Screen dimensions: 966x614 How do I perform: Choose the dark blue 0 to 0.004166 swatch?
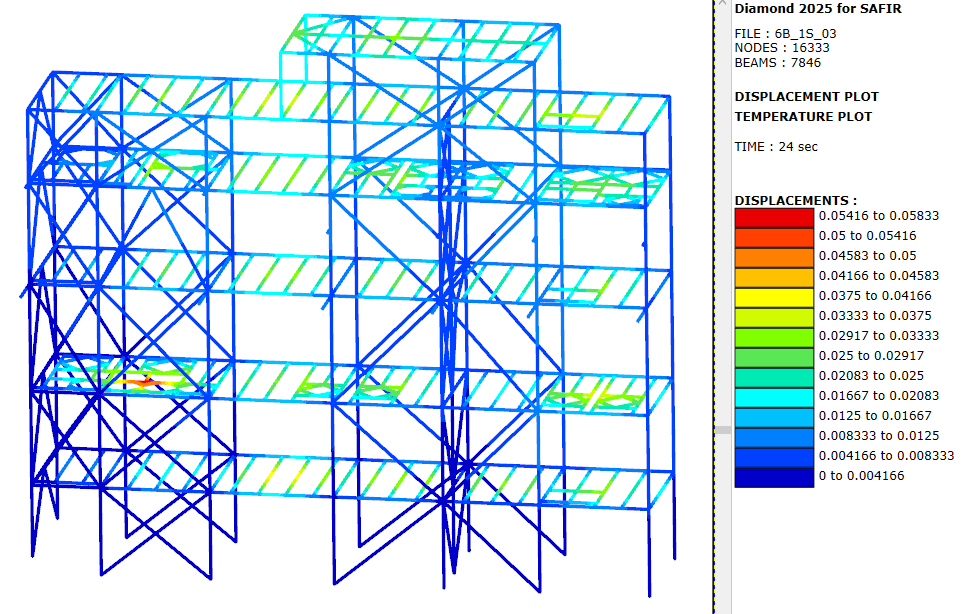point(774,477)
